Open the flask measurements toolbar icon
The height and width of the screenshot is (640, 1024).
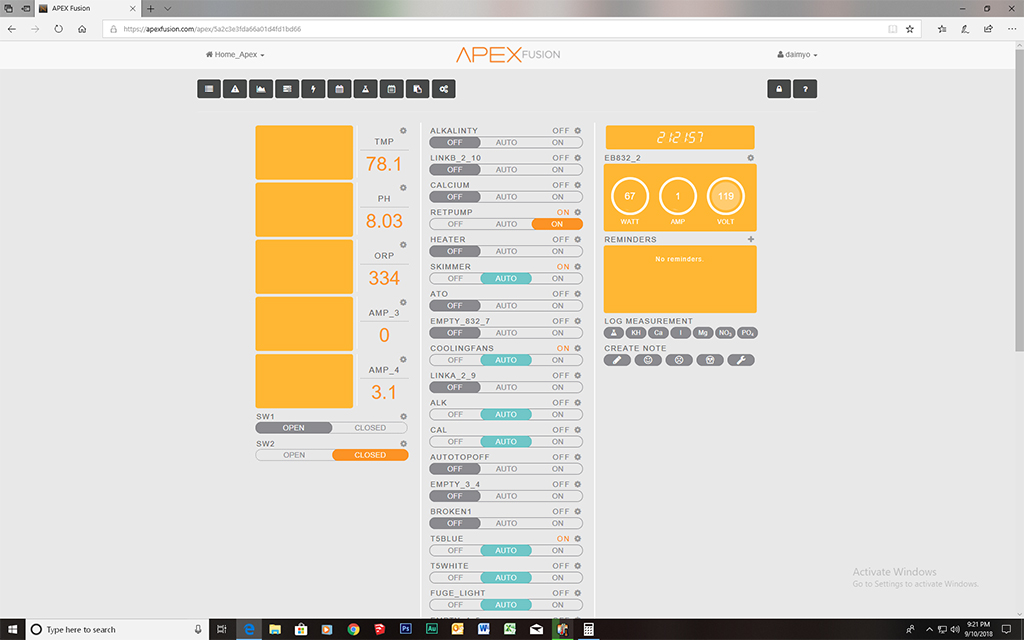coord(366,89)
